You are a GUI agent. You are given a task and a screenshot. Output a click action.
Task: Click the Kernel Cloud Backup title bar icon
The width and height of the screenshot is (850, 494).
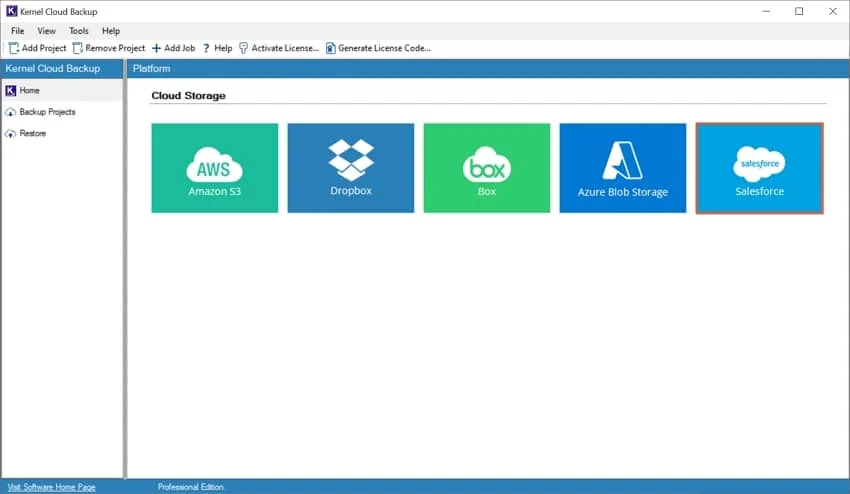pos(11,11)
